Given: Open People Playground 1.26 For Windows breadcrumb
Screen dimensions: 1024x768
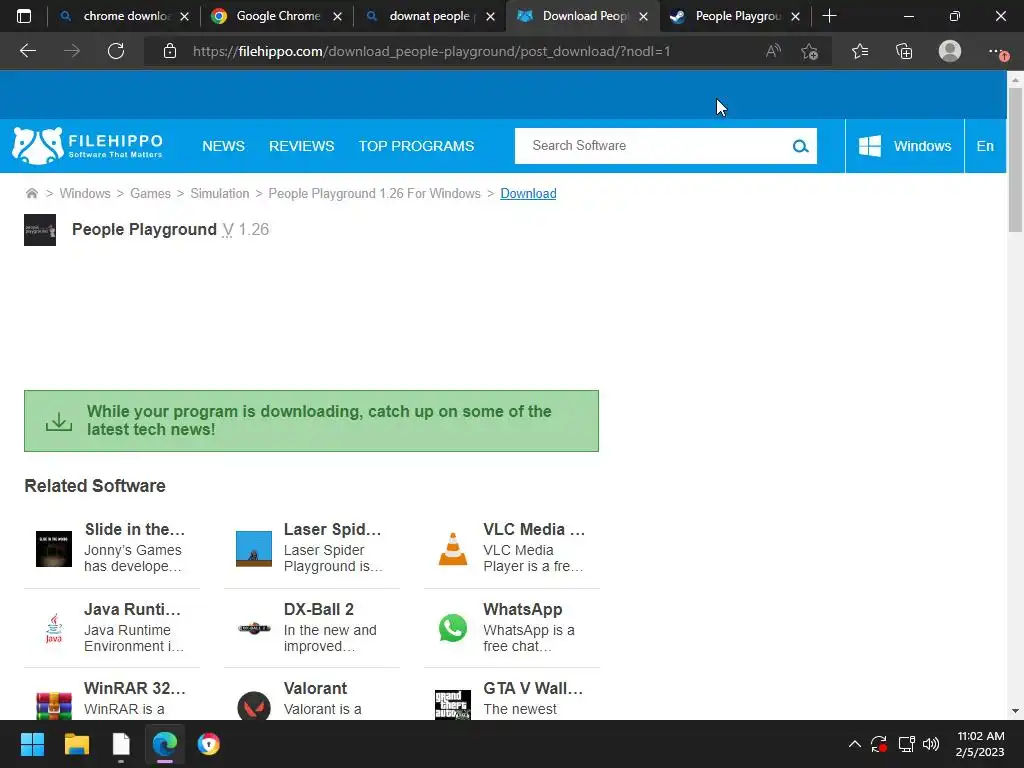Looking at the screenshot, I should click(374, 193).
